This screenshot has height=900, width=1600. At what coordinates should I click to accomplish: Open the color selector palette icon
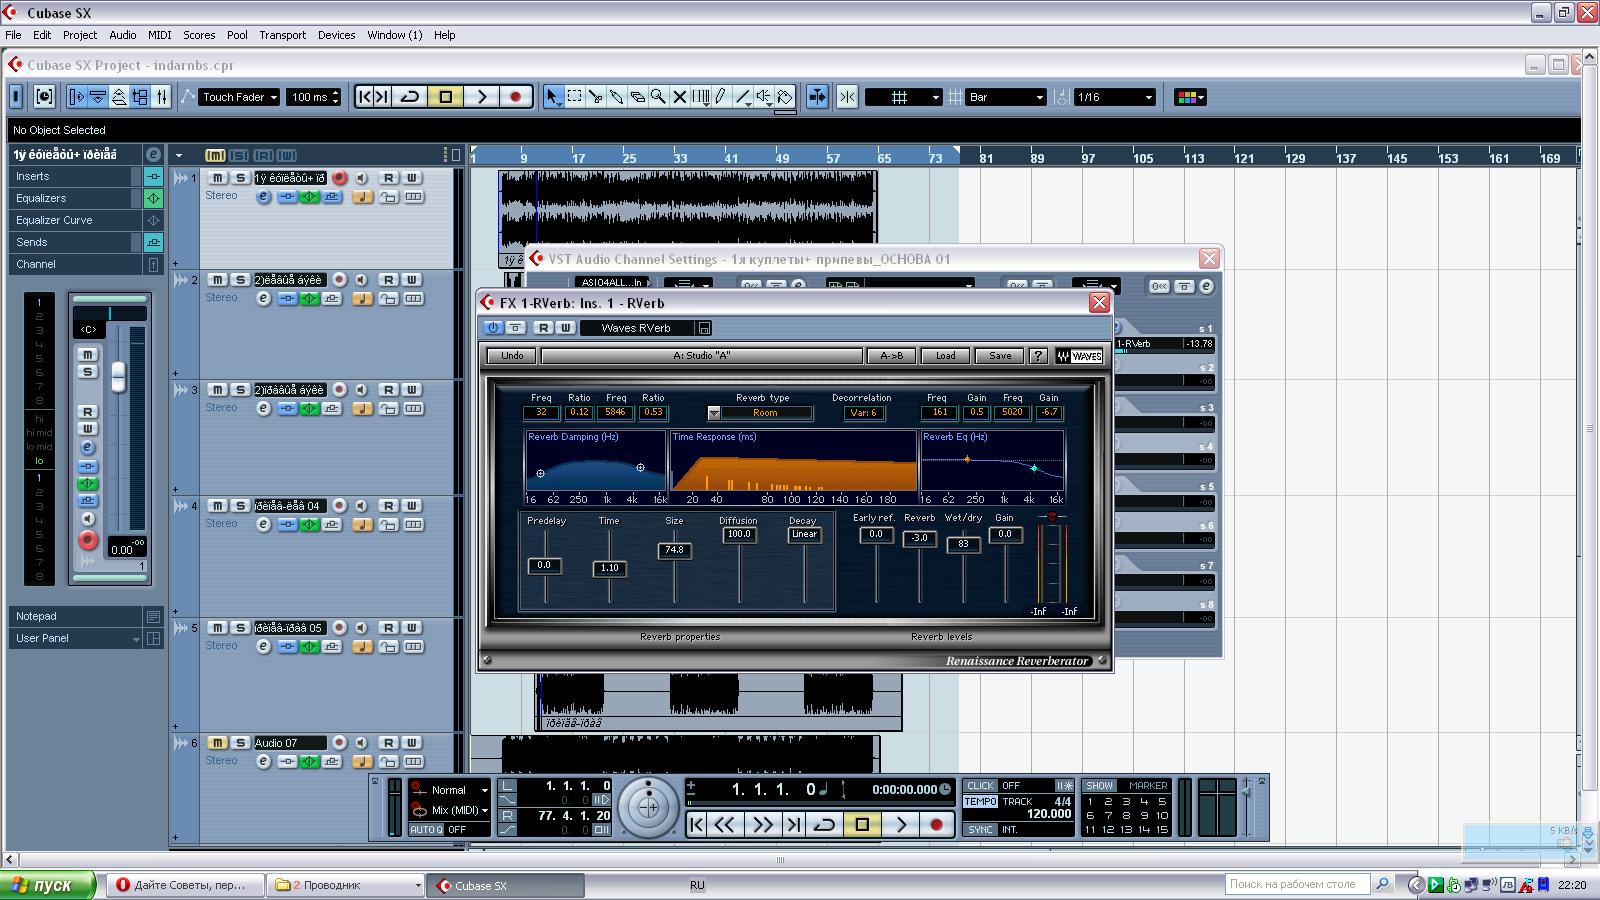(x=1190, y=97)
